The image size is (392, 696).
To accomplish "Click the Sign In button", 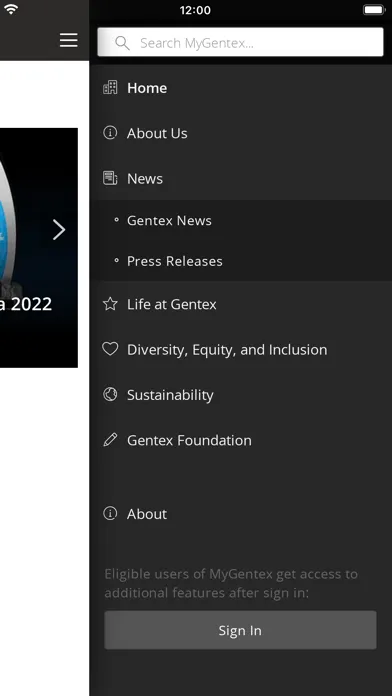I will click(240, 630).
